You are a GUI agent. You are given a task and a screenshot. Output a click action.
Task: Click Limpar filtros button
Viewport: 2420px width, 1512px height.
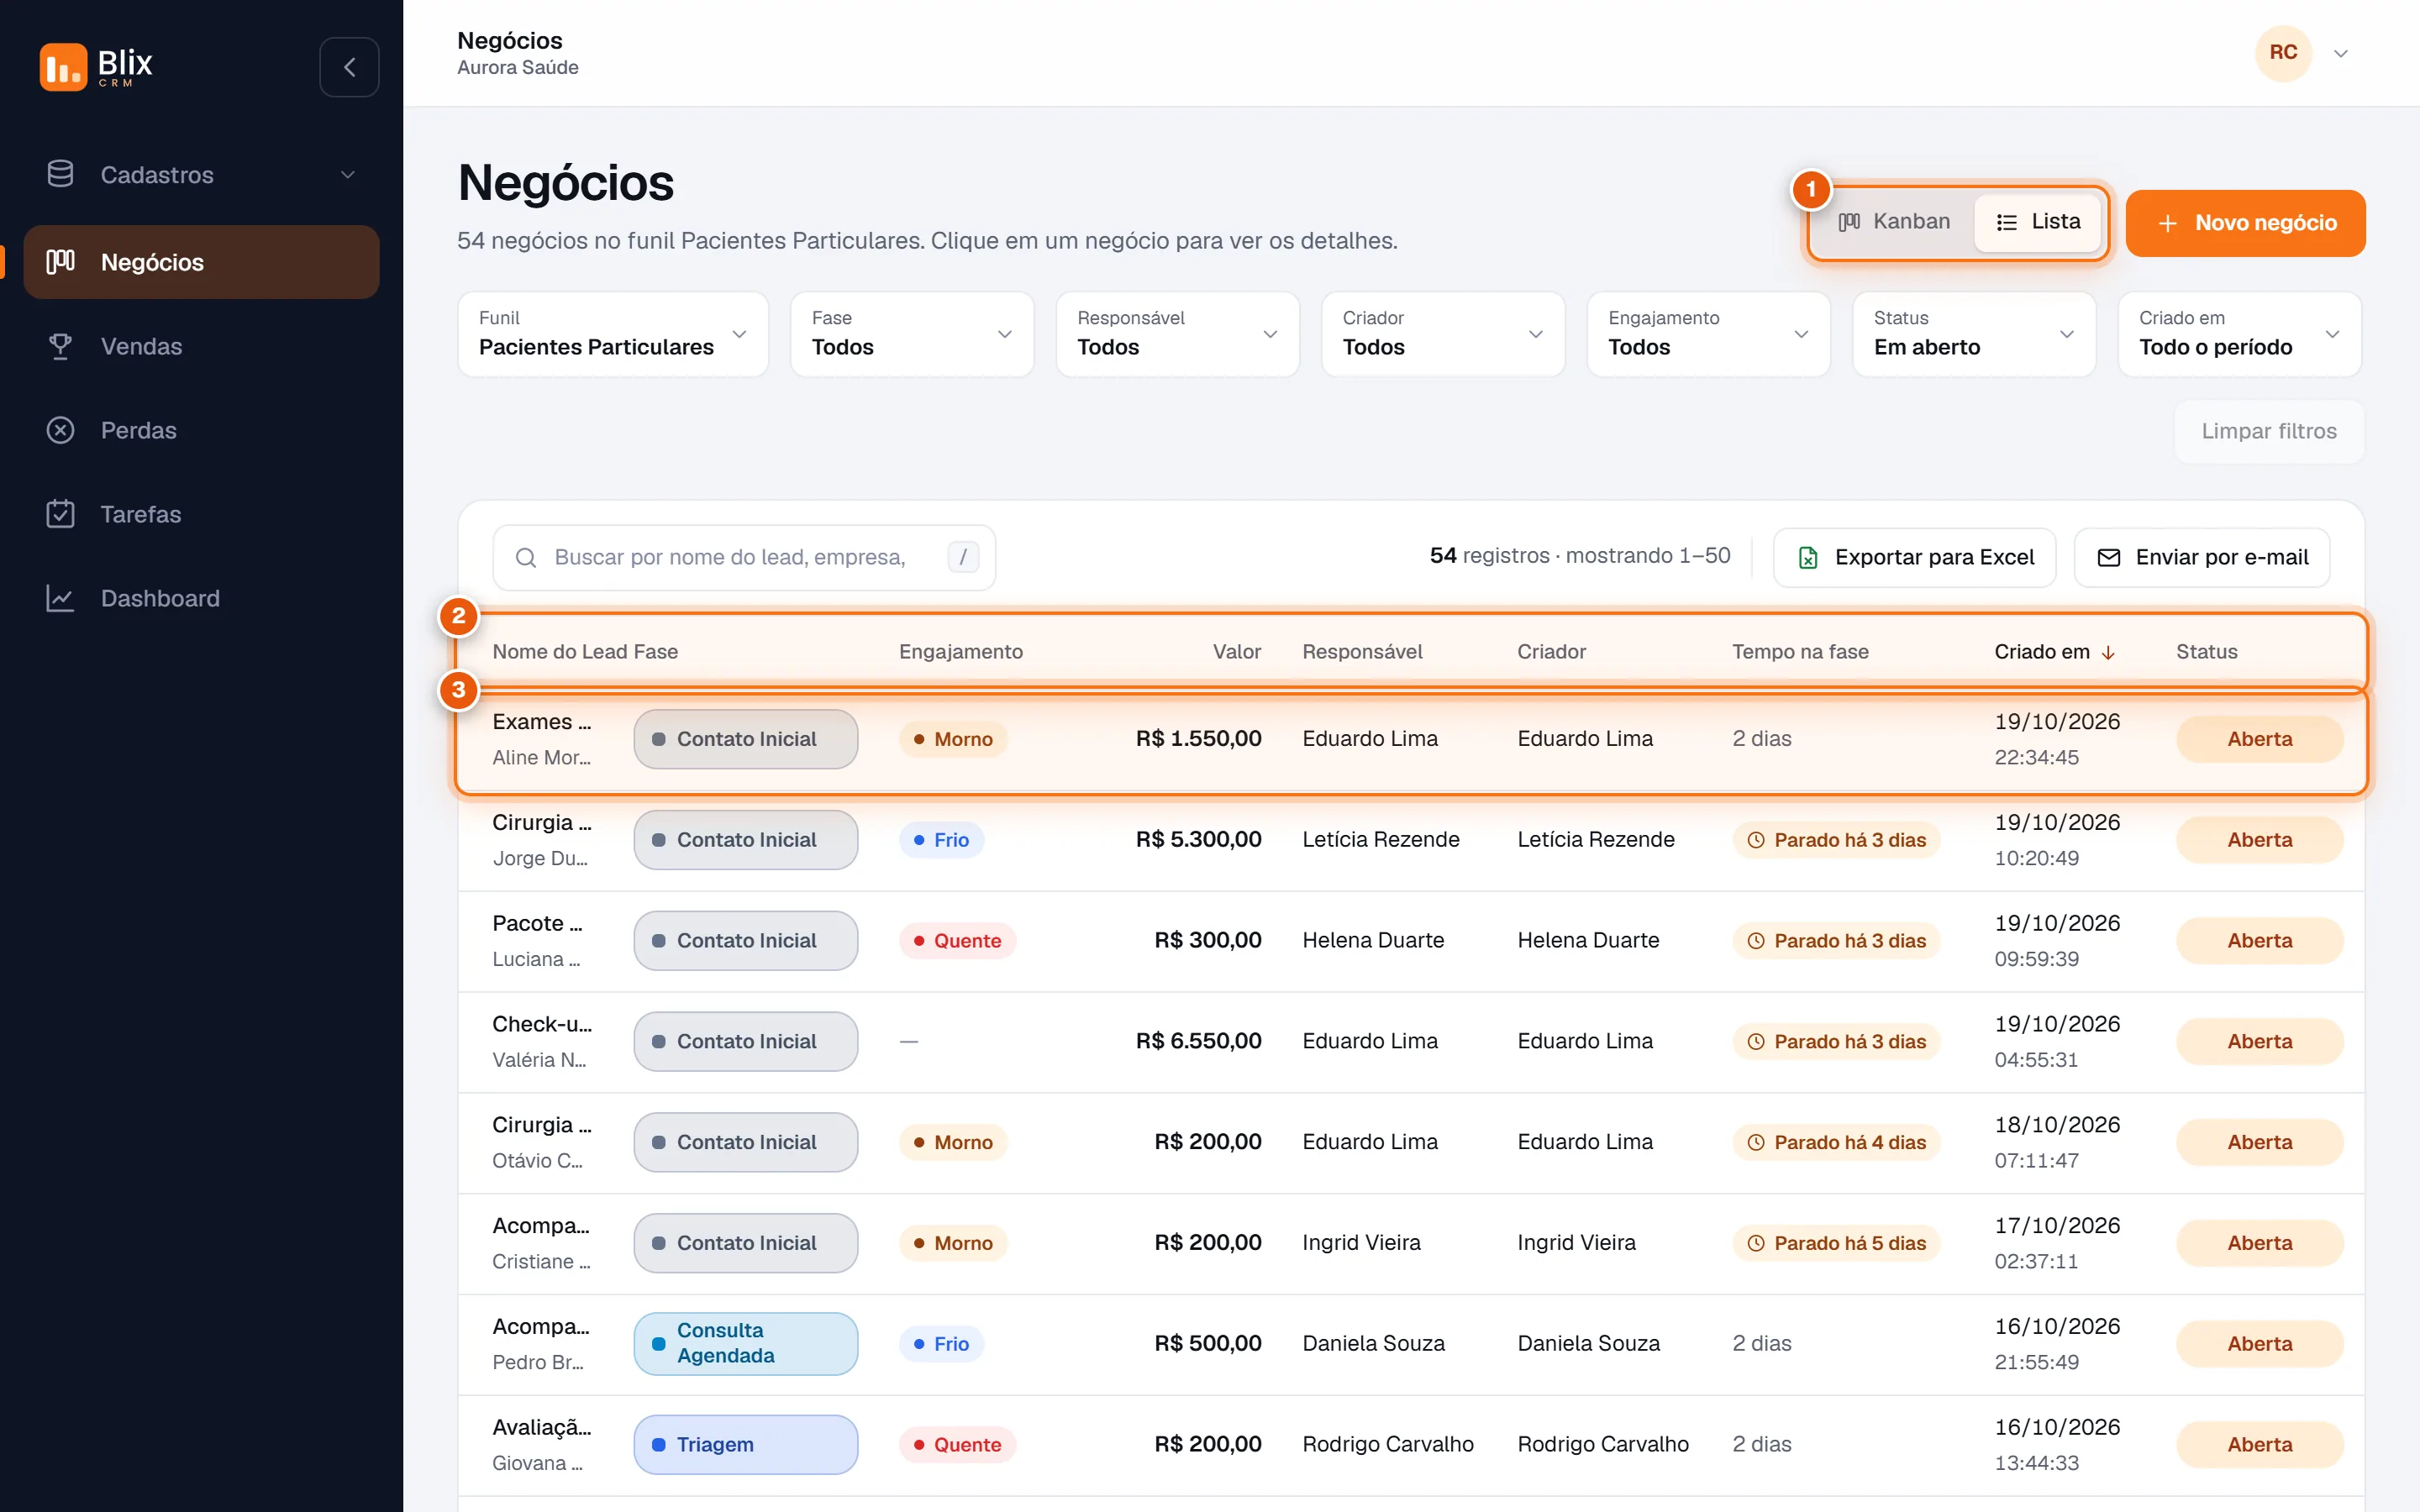pyautogui.click(x=2269, y=431)
